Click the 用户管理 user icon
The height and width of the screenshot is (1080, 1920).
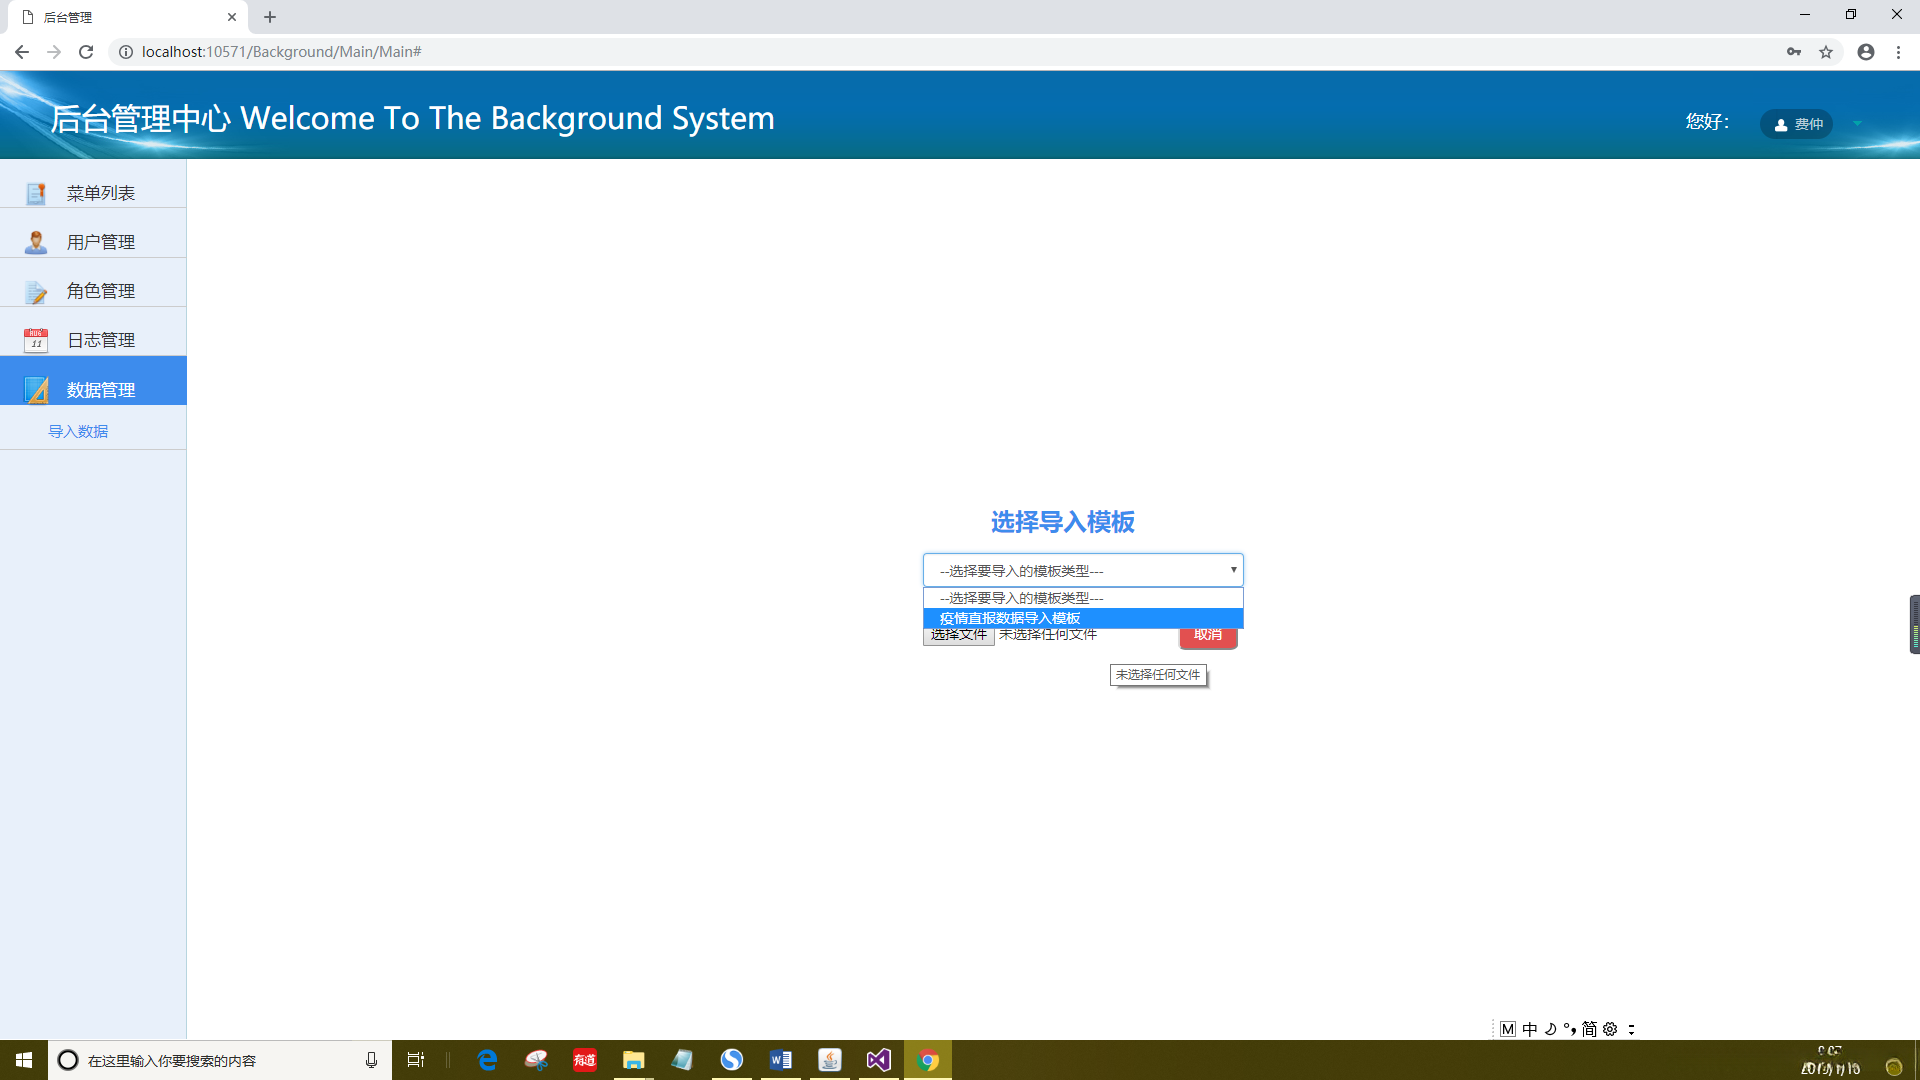pos(36,242)
